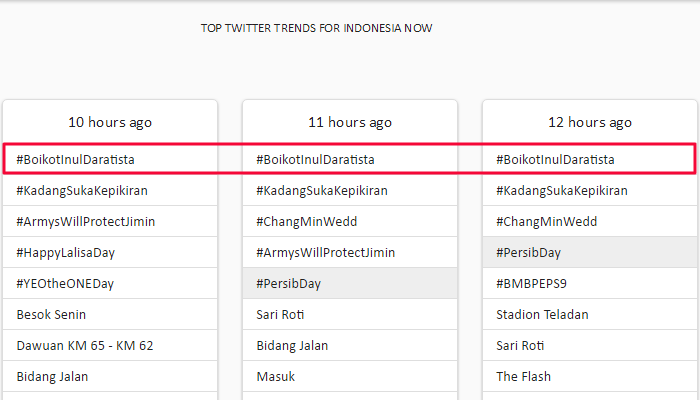Click #BoikotInulDaratista in 12 hours ago column
This screenshot has height=400, width=700.
(x=556, y=159)
